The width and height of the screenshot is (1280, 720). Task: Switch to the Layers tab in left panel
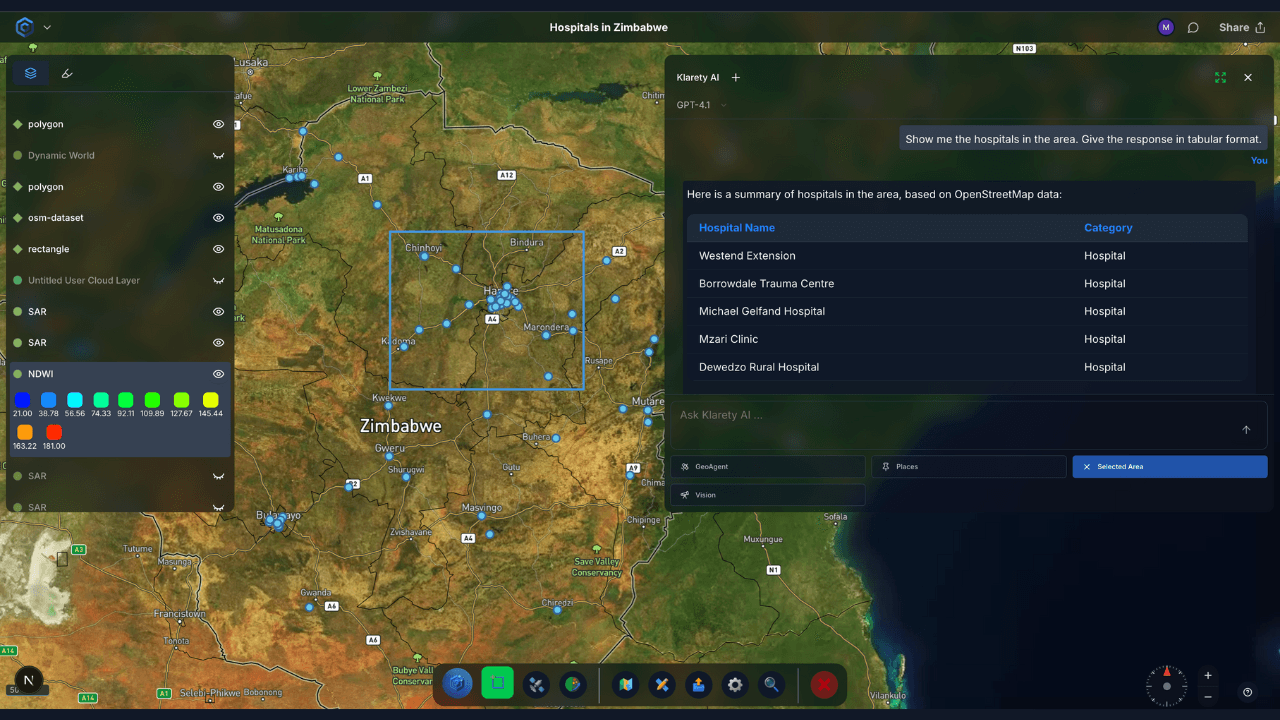[31, 73]
